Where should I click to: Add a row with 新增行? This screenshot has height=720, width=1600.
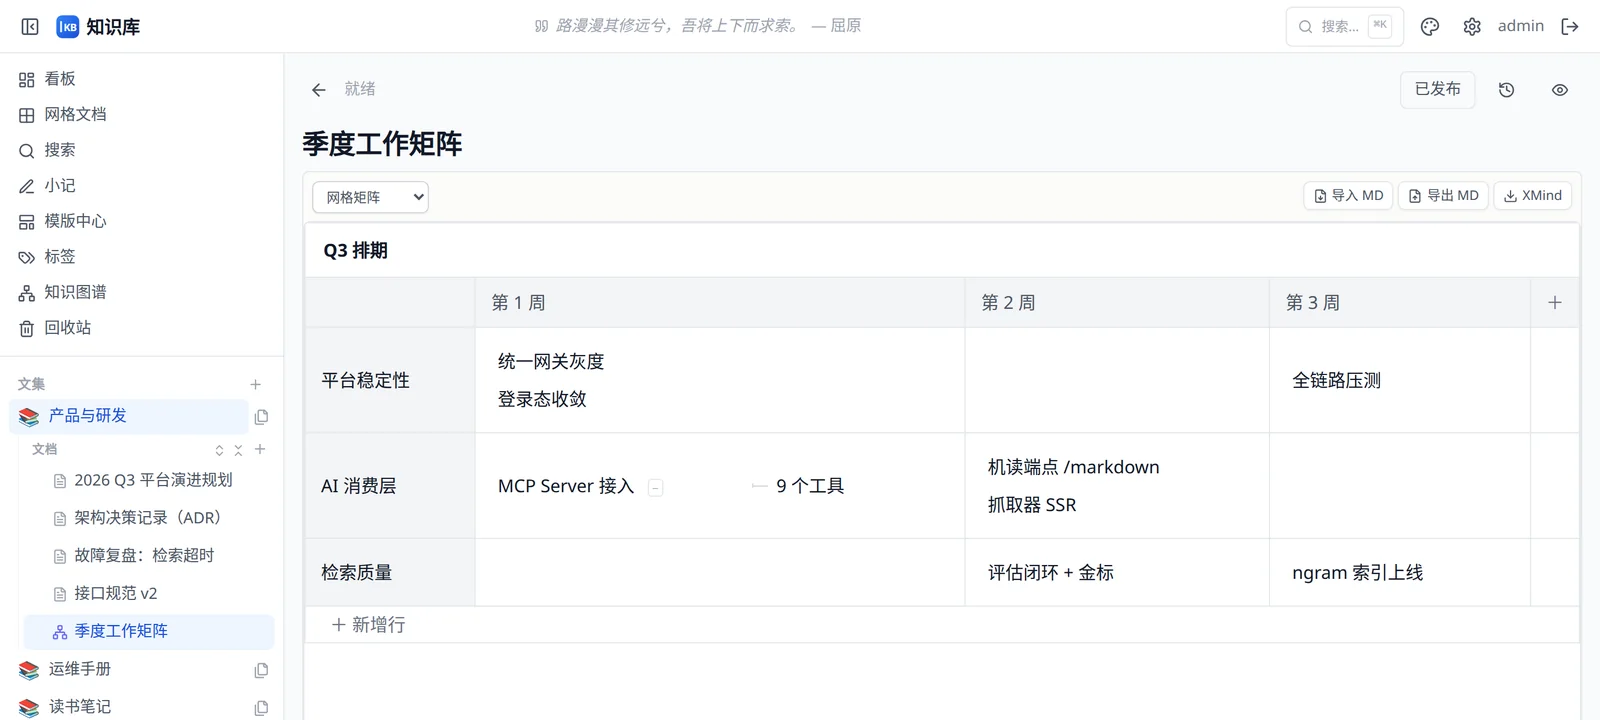pyautogui.click(x=368, y=625)
